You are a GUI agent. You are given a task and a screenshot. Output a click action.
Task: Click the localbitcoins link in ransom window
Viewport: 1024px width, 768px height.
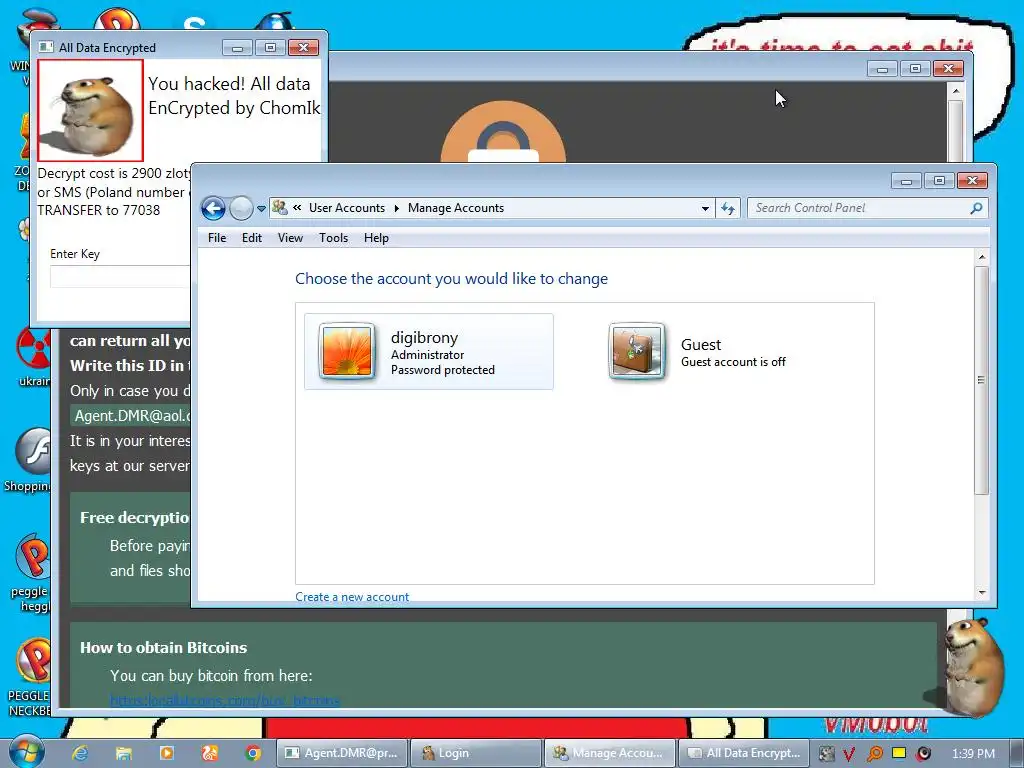tap(225, 700)
